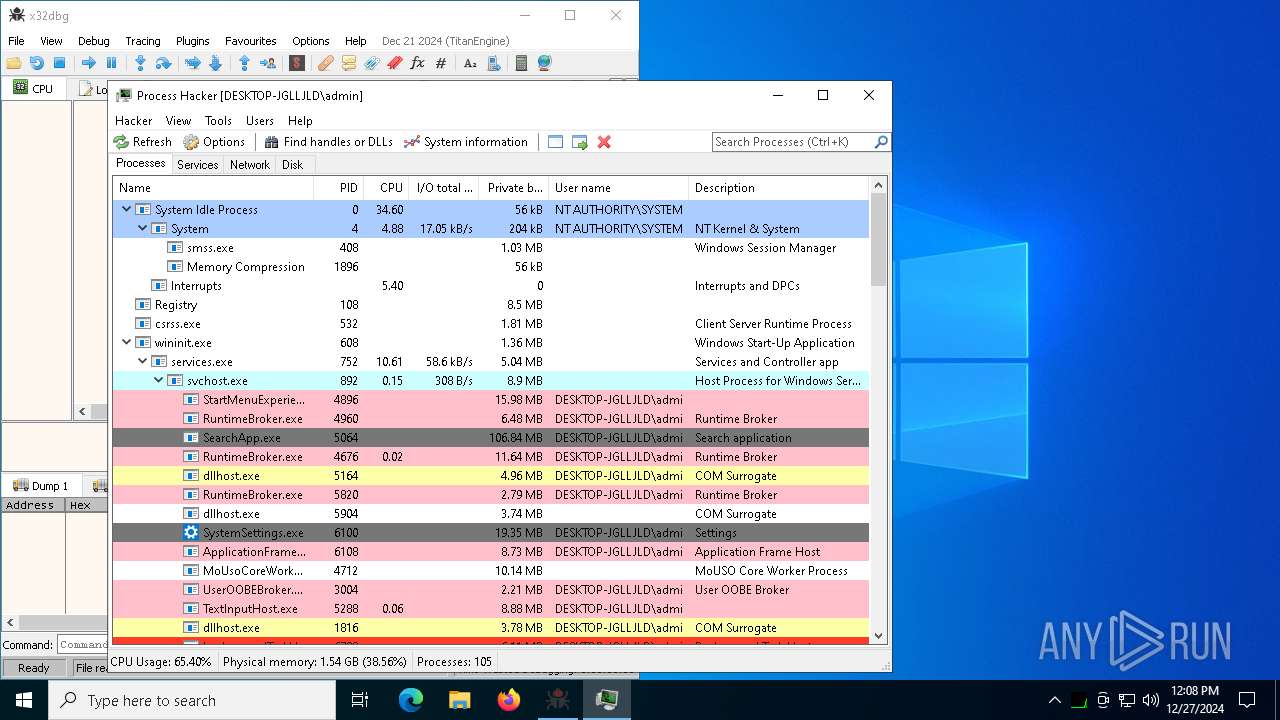Open the x32dbg calculator icon
Screen dimensions: 1280x720
pos(521,63)
